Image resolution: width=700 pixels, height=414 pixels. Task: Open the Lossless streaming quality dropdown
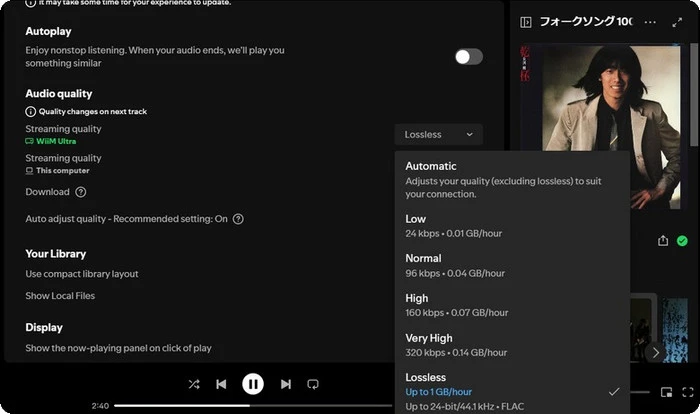click(x=438, y=134)
